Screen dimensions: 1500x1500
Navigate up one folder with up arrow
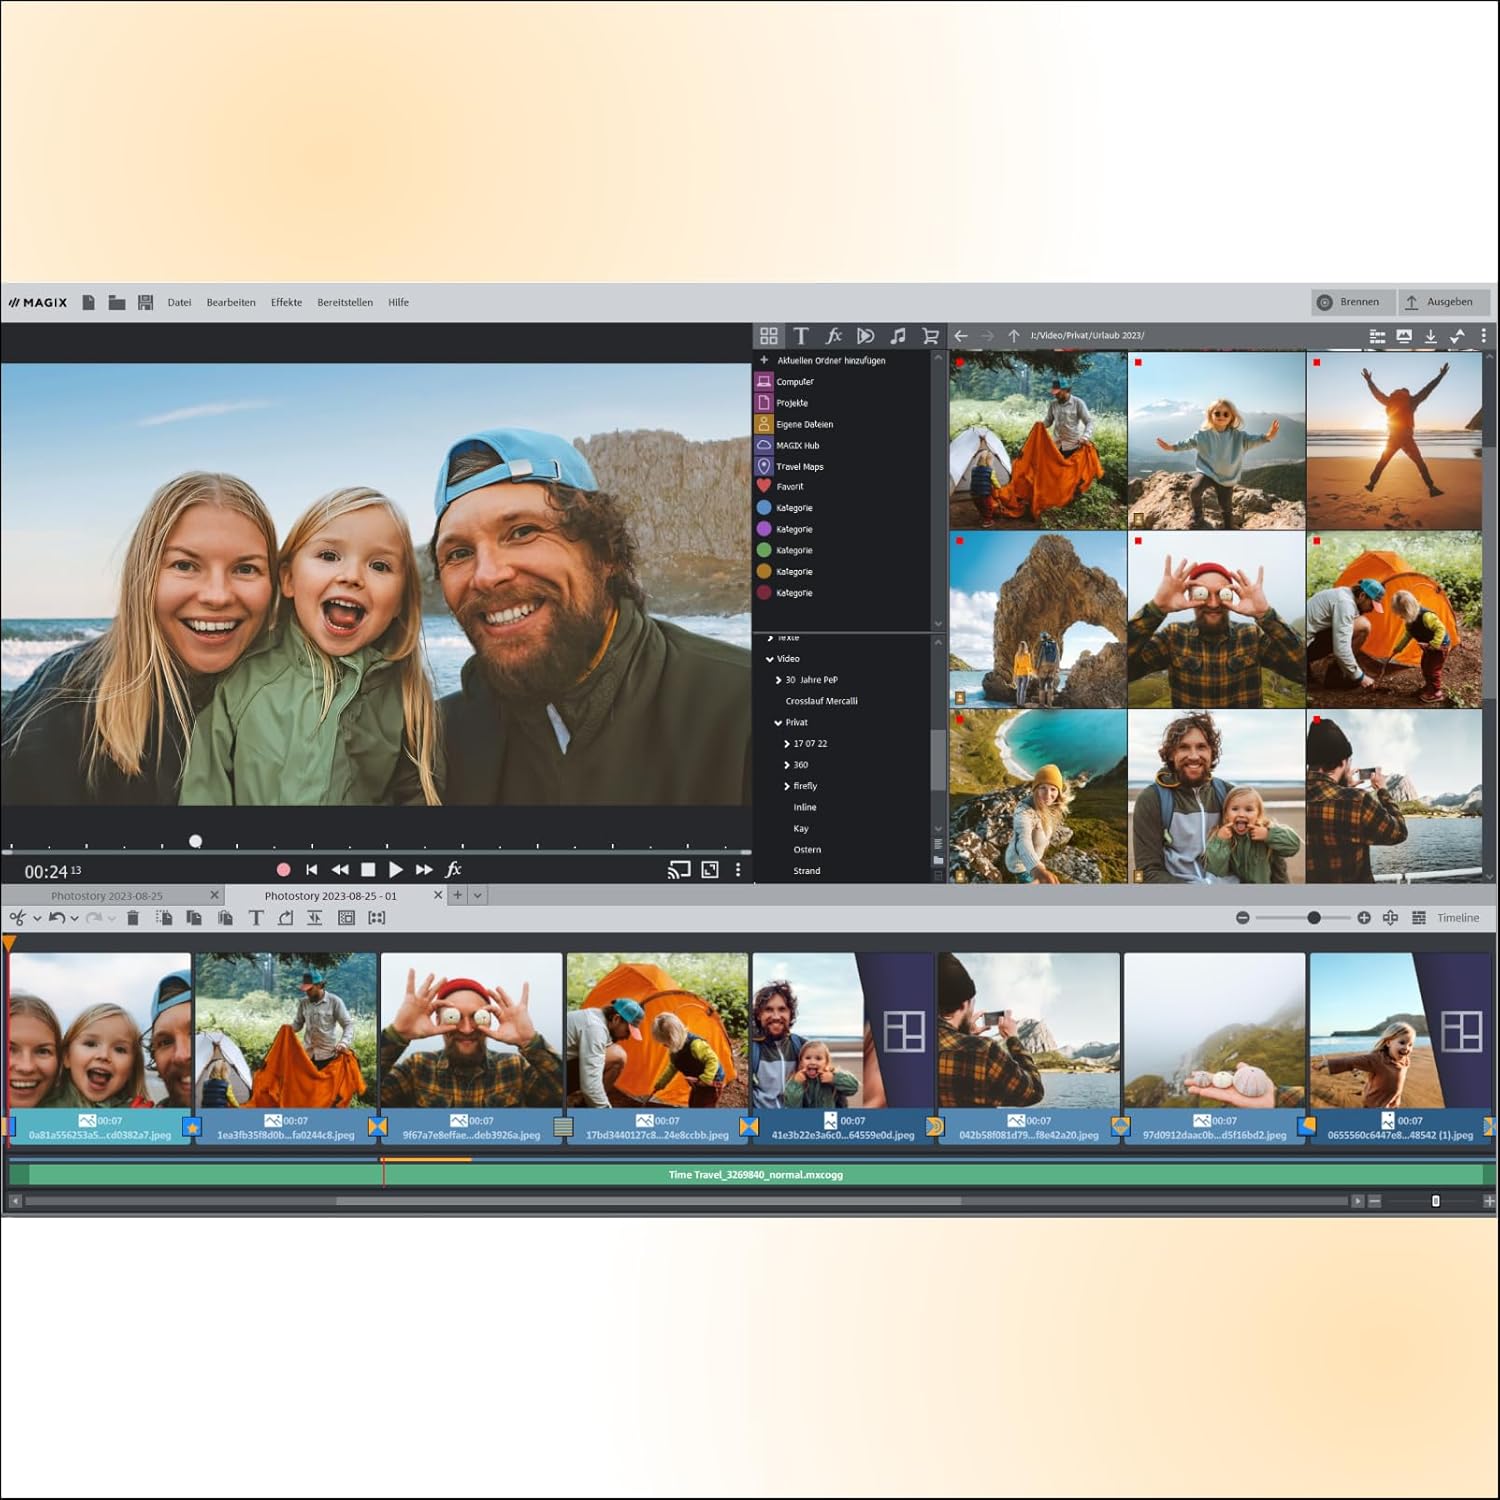tap(1013, 336)
